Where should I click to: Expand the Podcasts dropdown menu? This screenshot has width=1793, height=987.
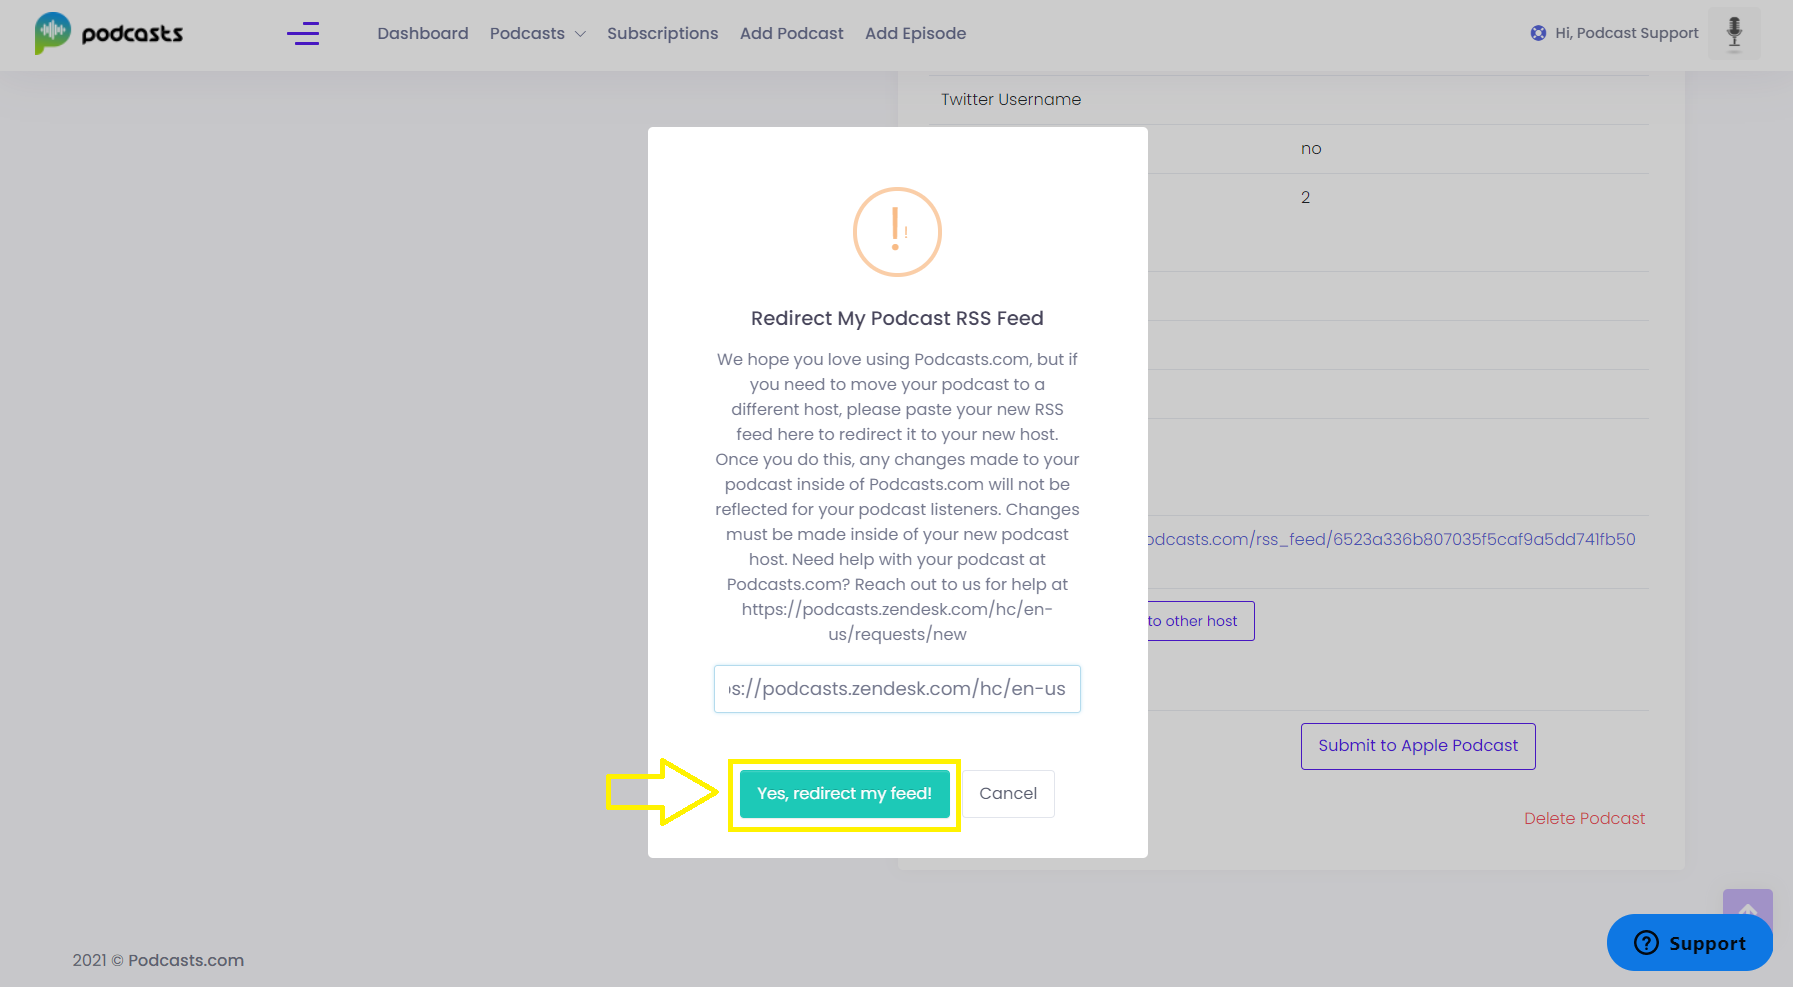point(537,33)
